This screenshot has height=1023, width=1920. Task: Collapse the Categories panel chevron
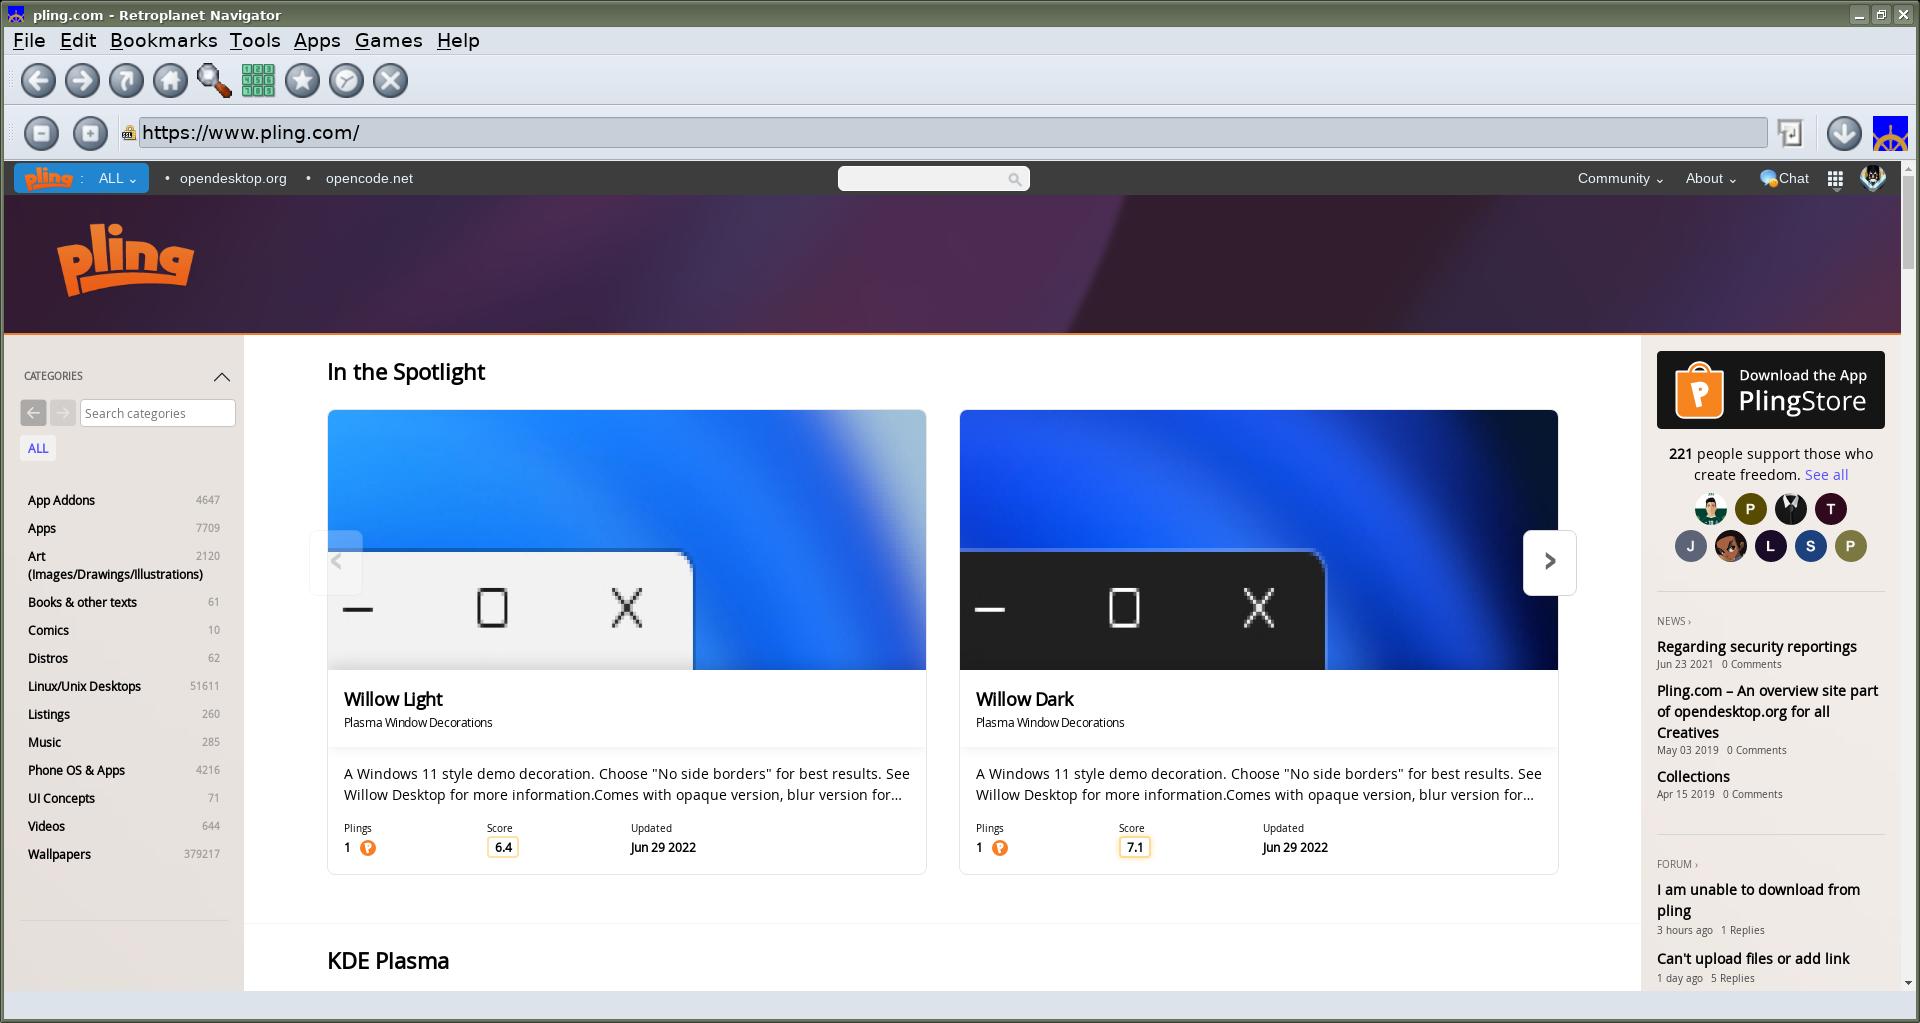point(222,377)
